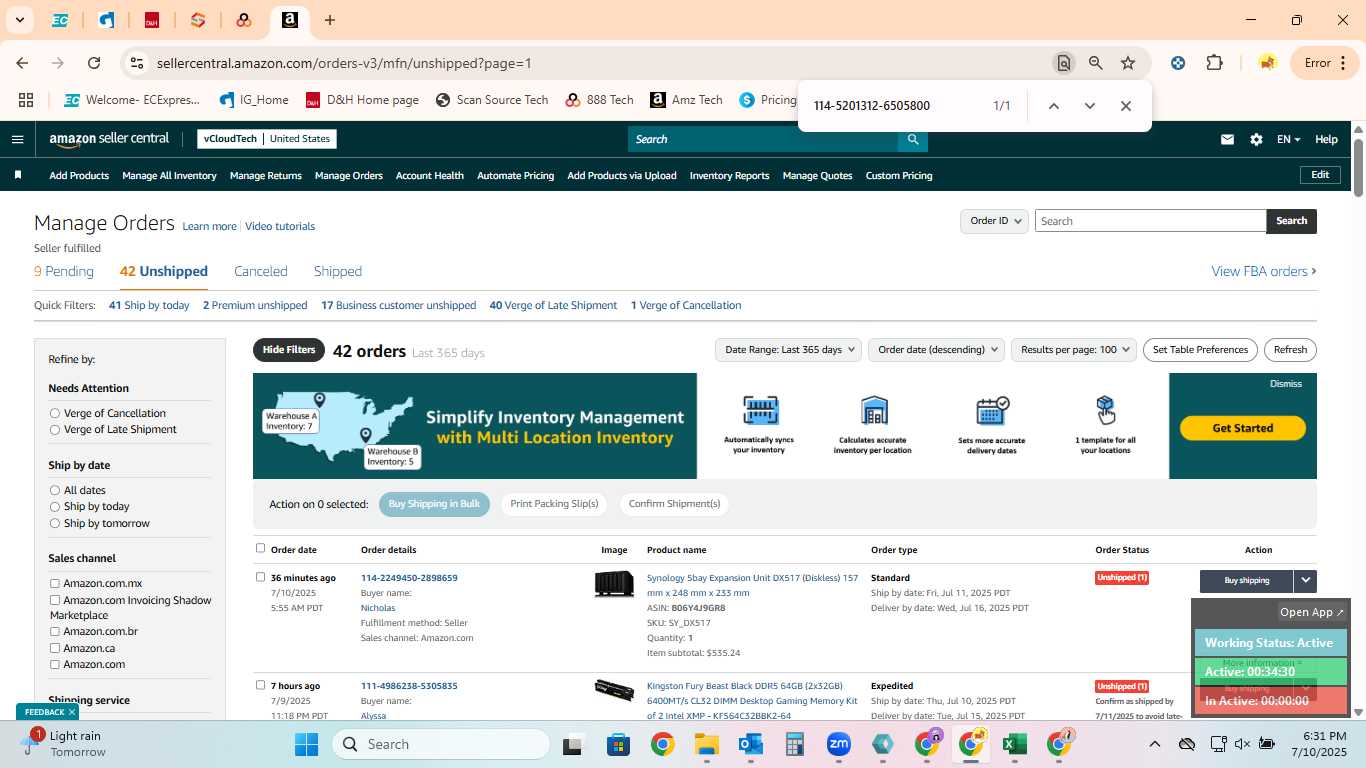
Task: Tick the select-all orders checkbox in header
Action: click(261, 548)
